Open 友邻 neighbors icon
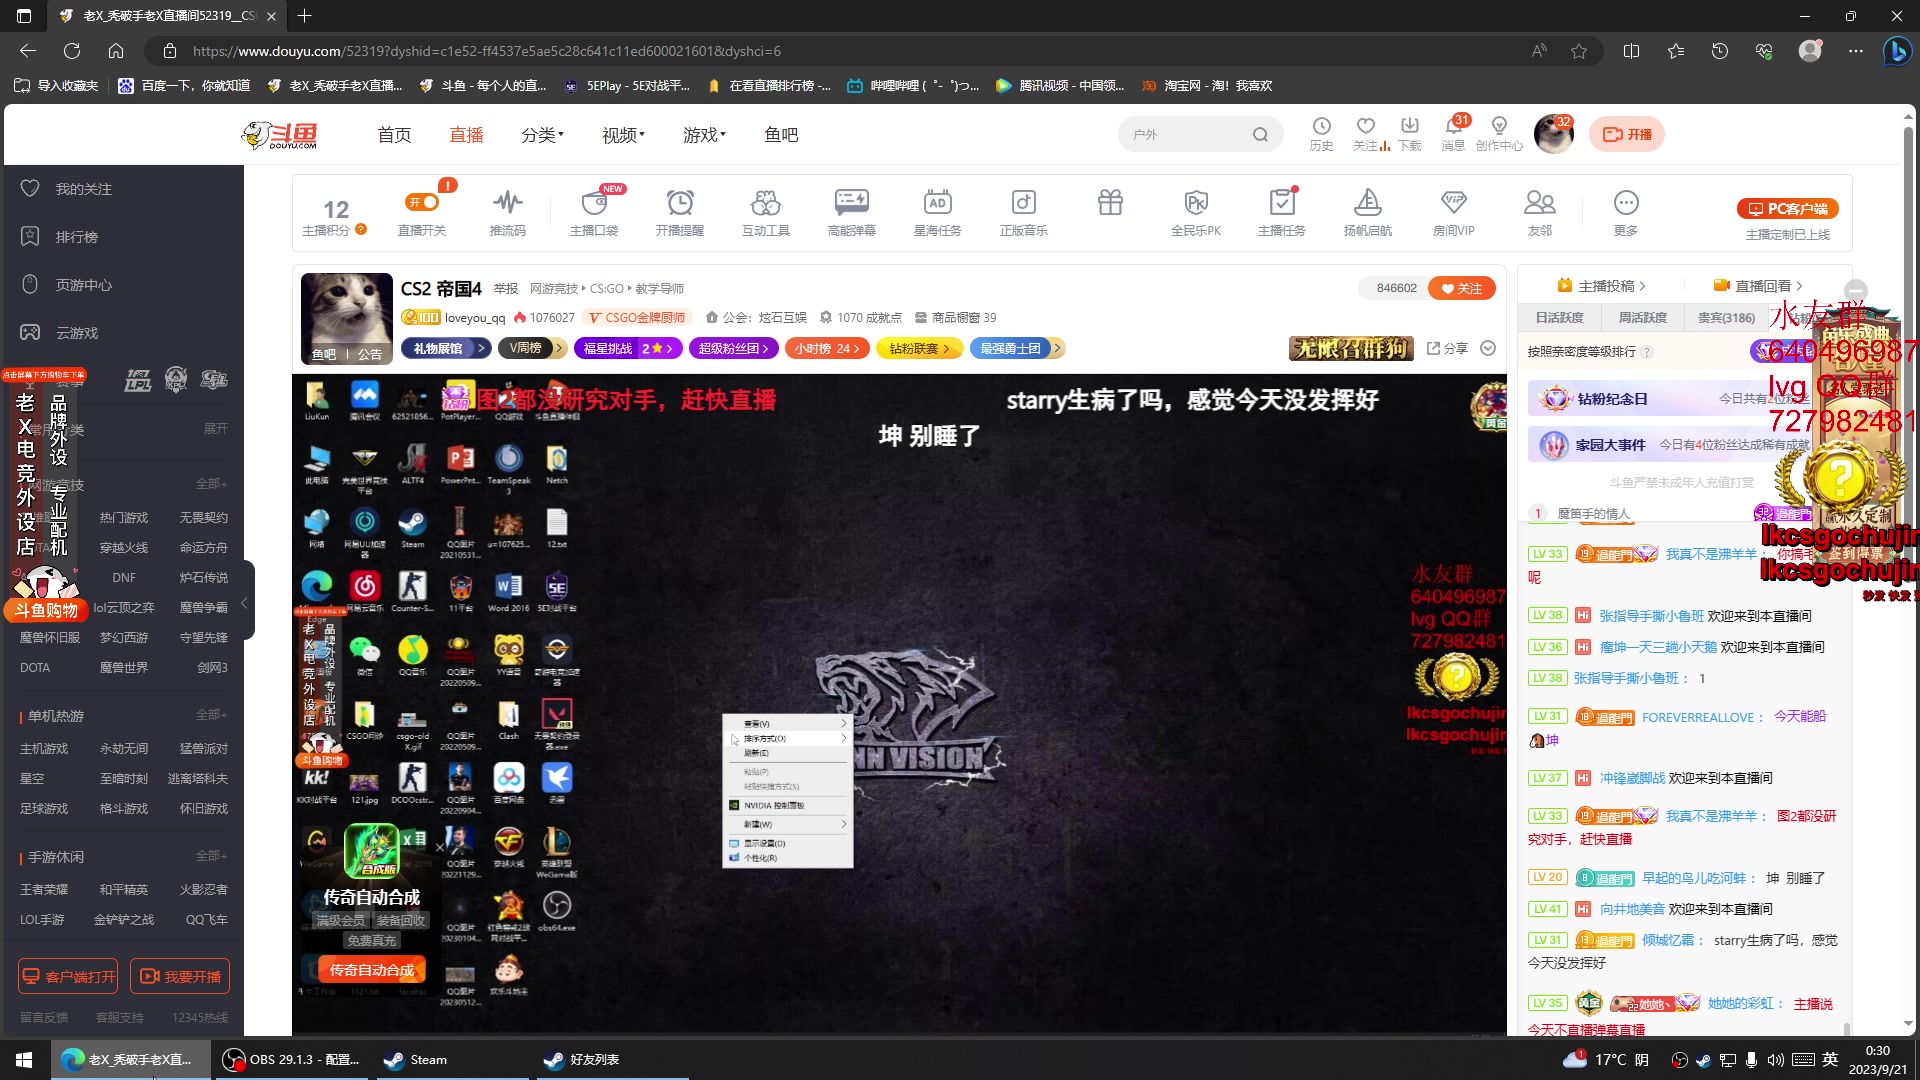The image size is (1920, 1080). click(x=1540, y=212)
